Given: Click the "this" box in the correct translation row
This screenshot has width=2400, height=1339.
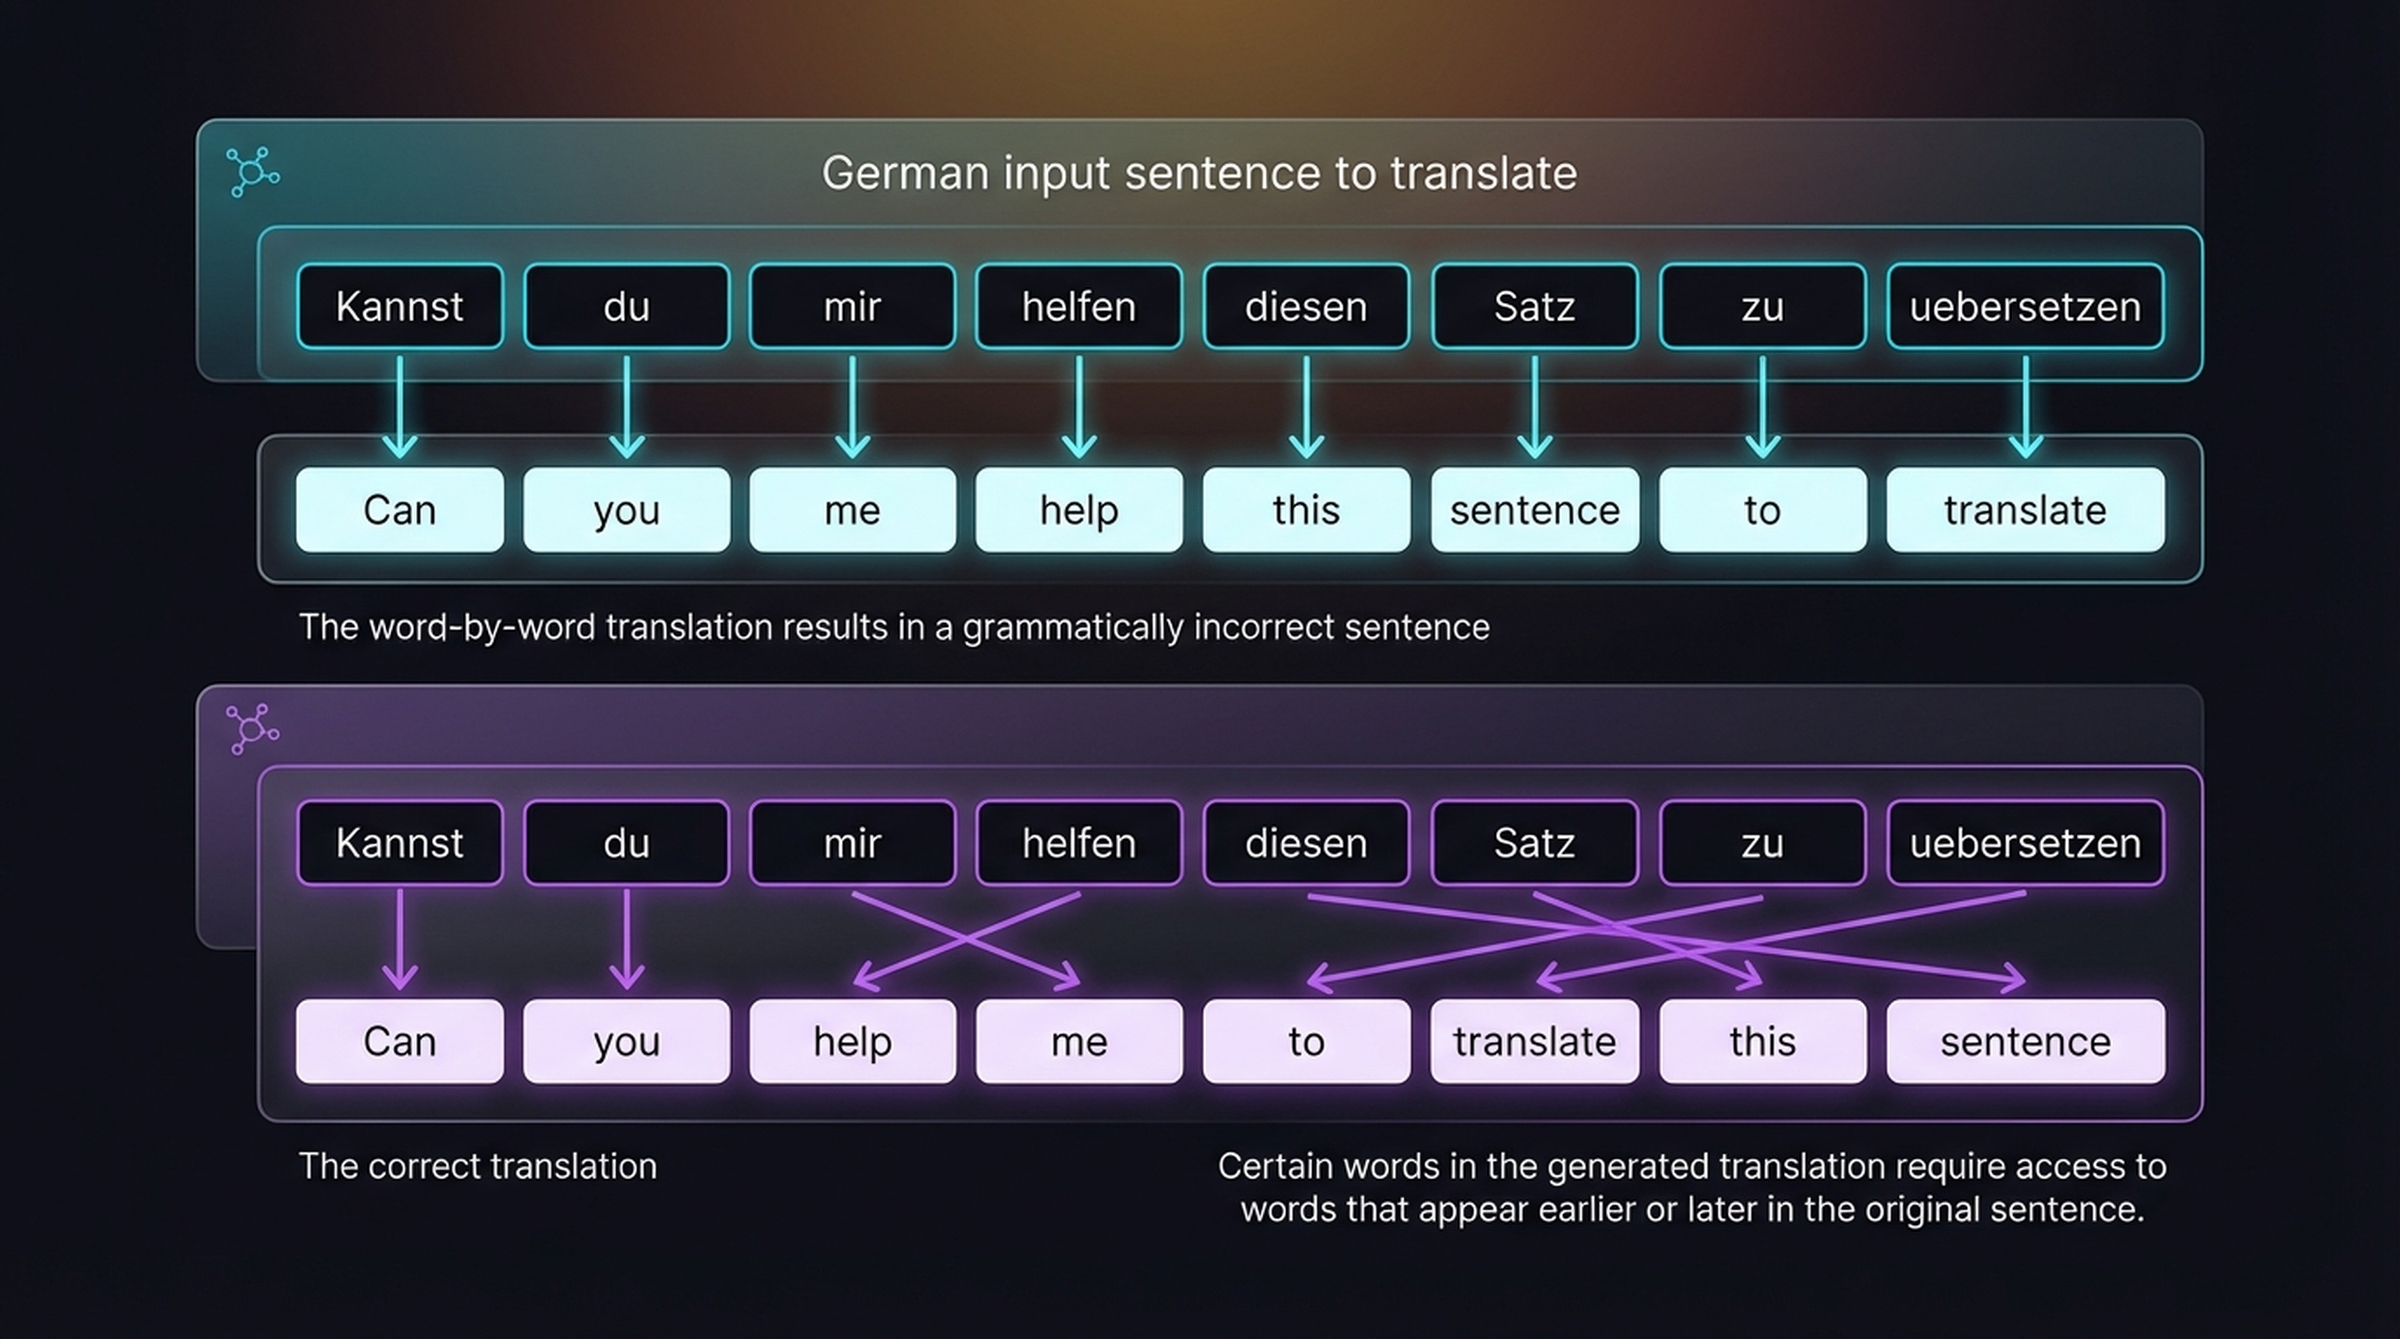Looking at the screenshot, I should pos(1762,1040).
